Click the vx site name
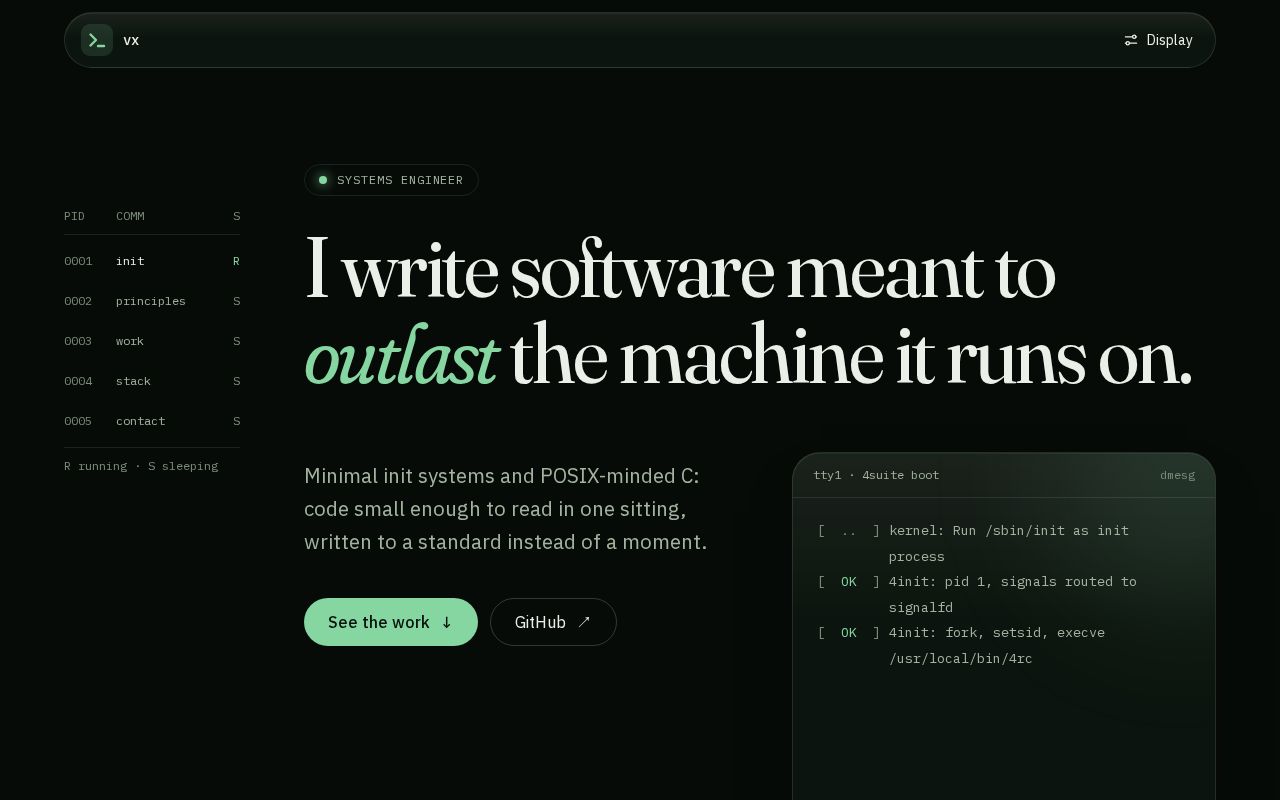 pos(131,40)
